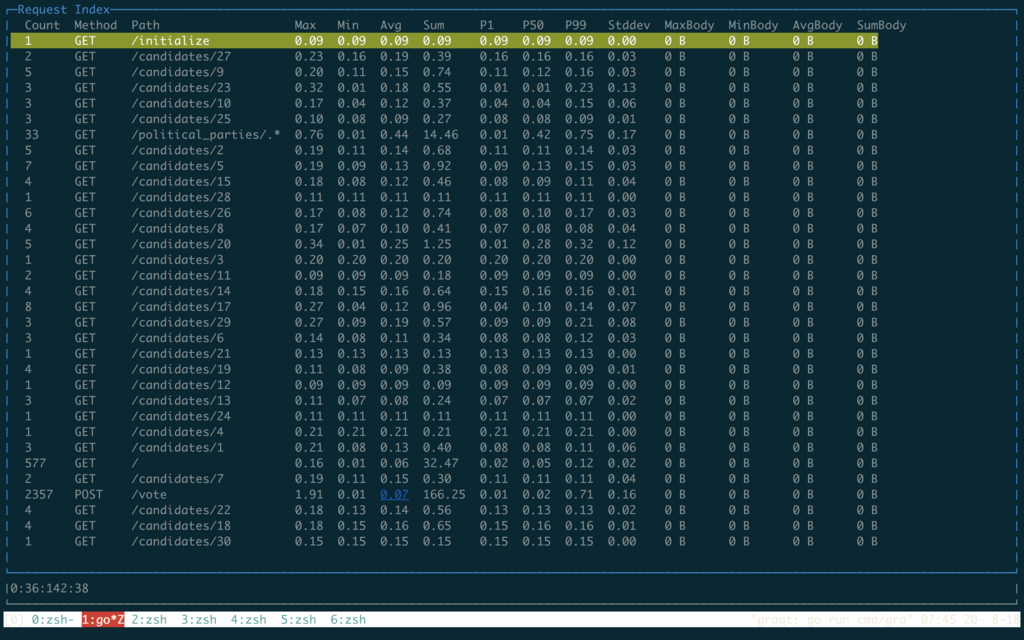Click the P1 column header
The height and width of the screenshot is (640, 1024).
487,25
